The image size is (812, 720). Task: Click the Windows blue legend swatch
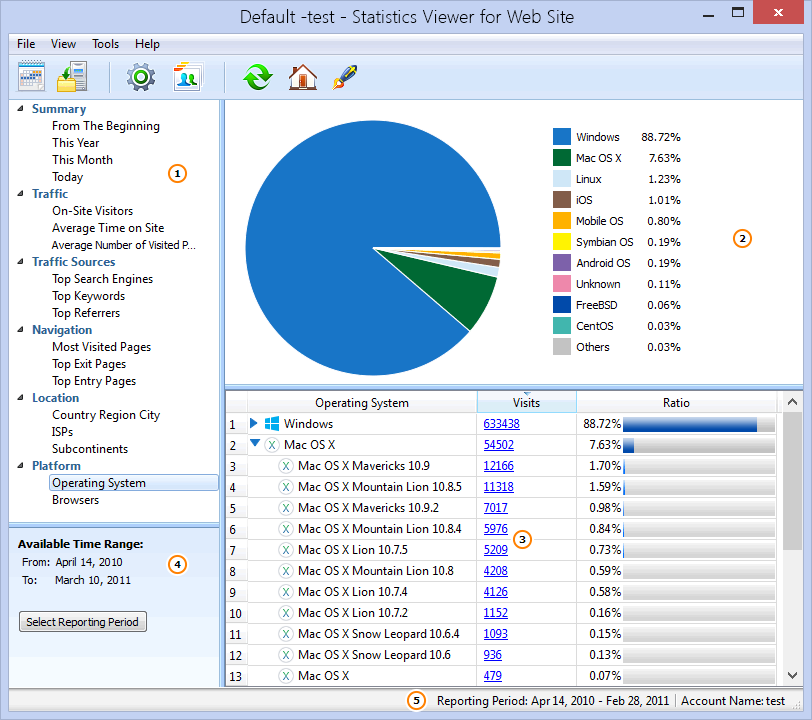[562, 137]
